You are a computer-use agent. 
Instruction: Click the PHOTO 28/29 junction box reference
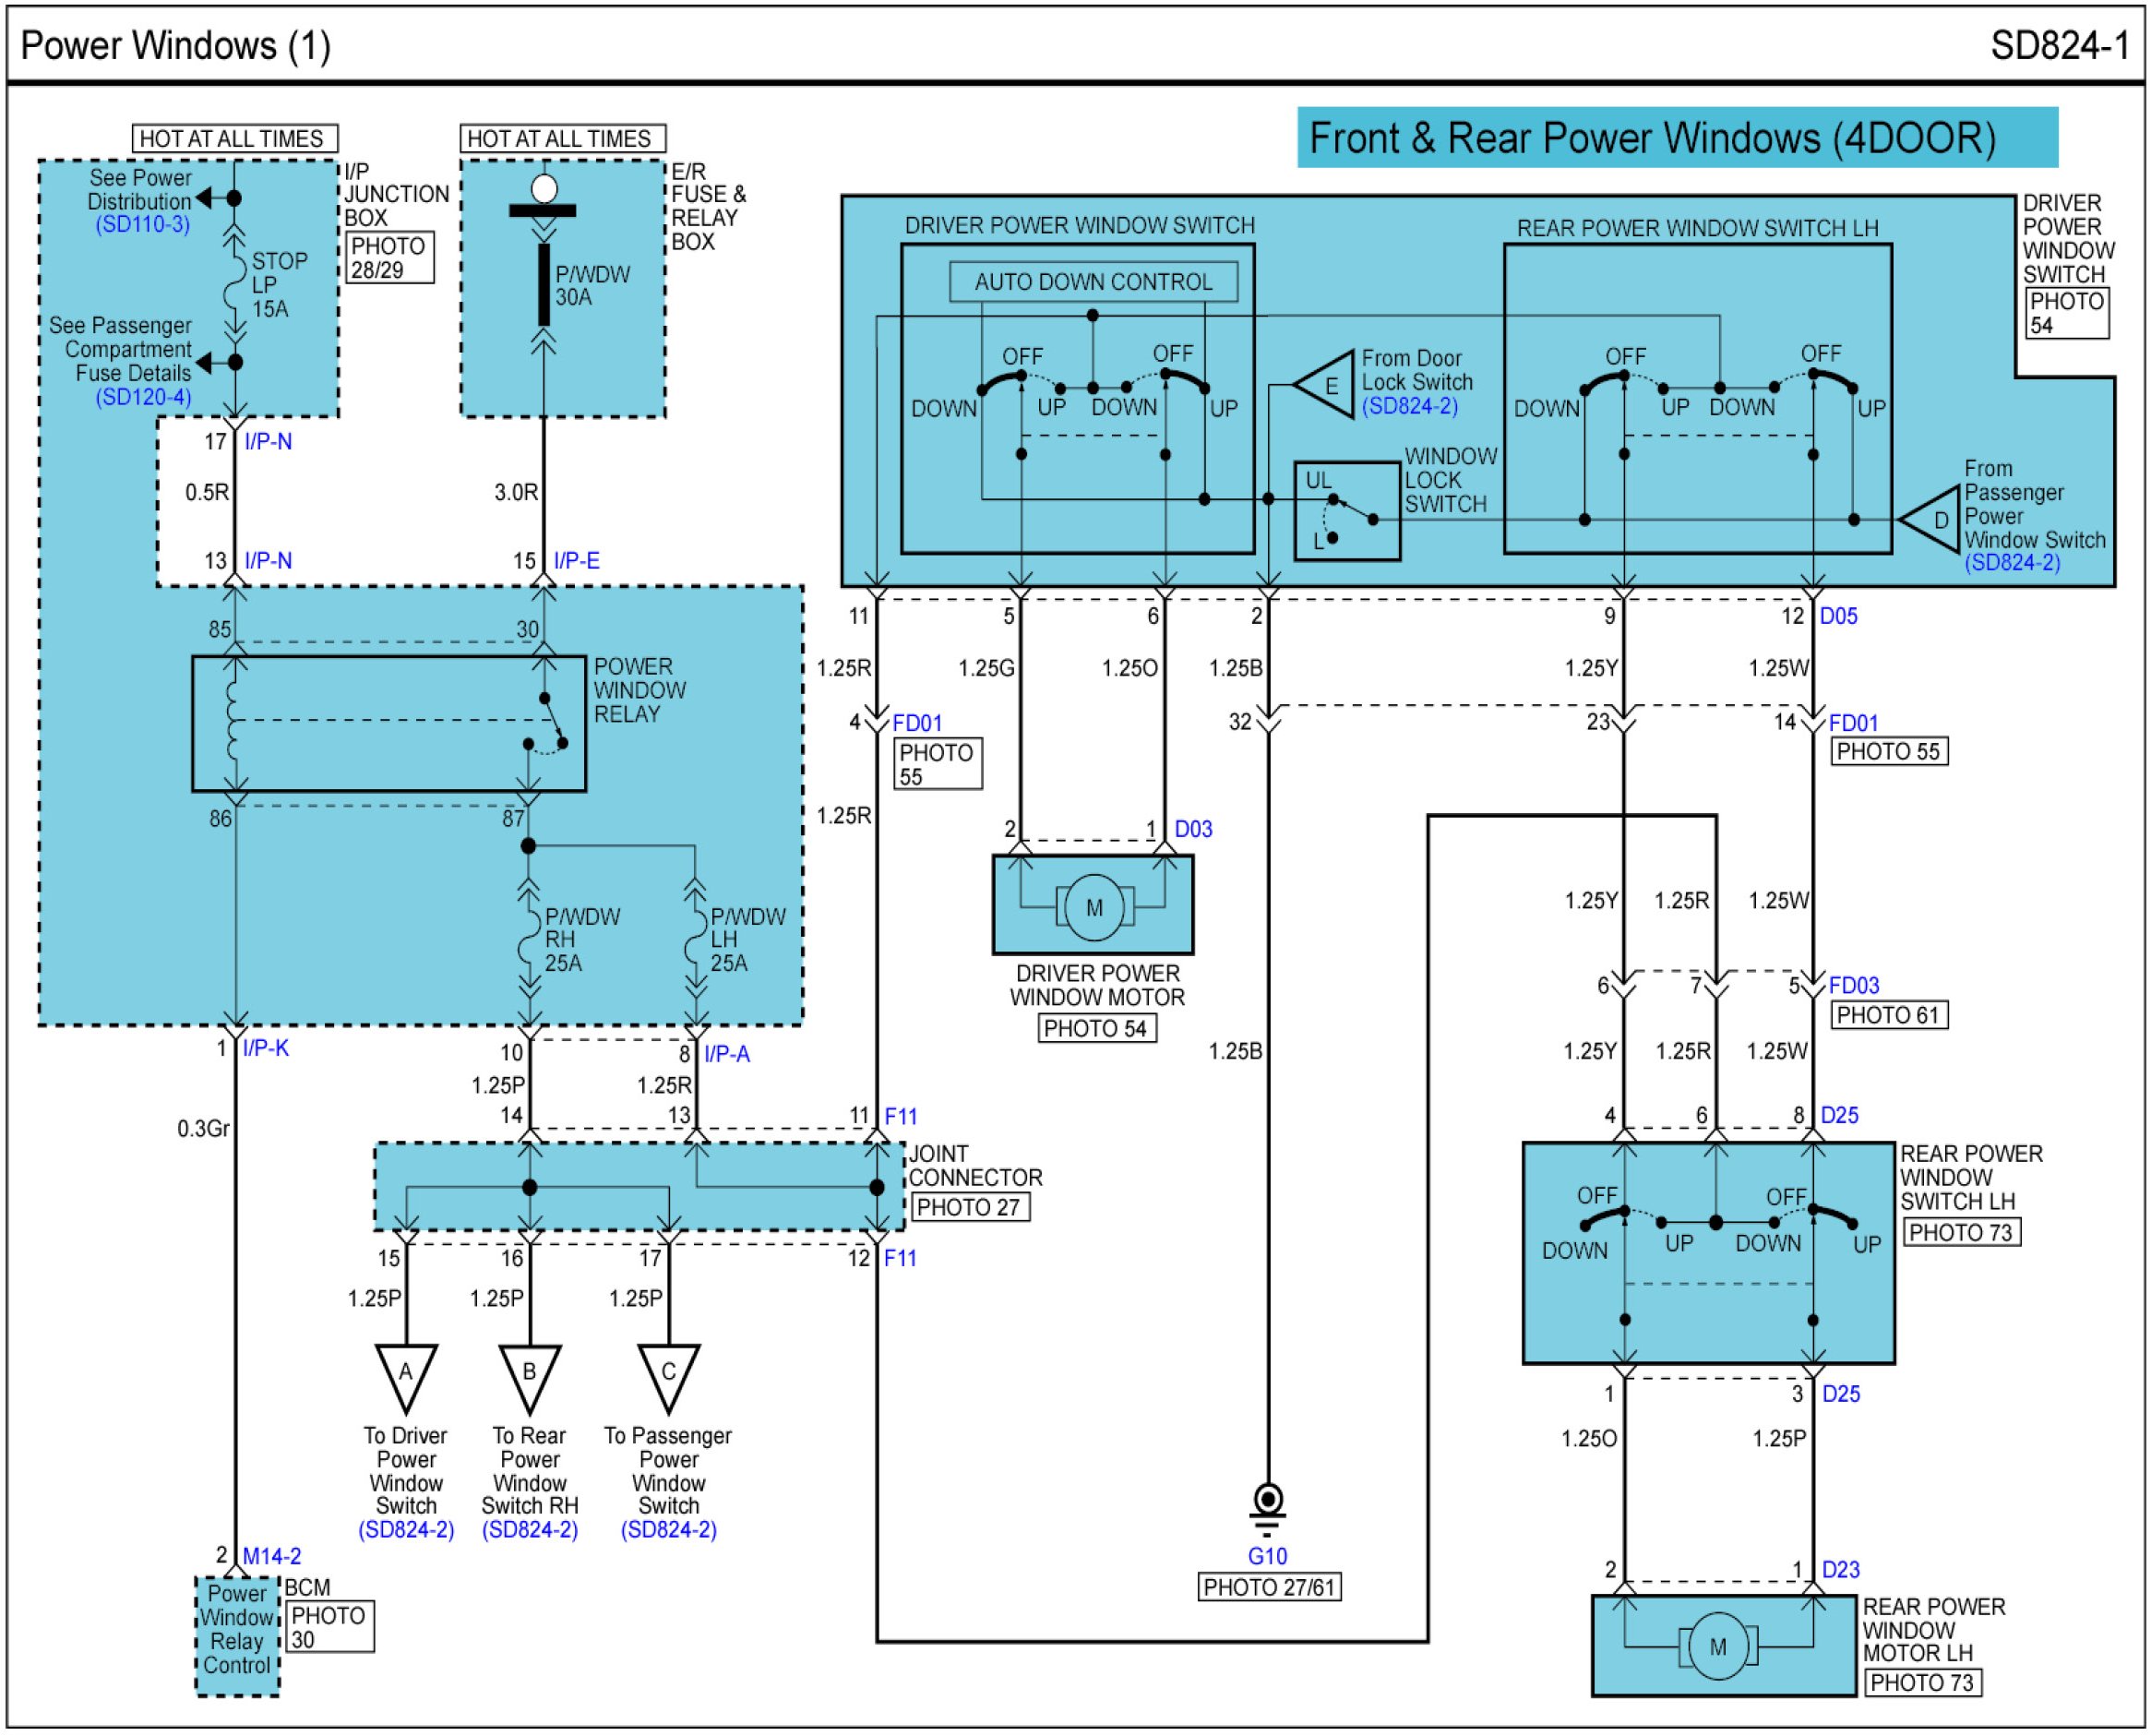(x=389, y=258)
